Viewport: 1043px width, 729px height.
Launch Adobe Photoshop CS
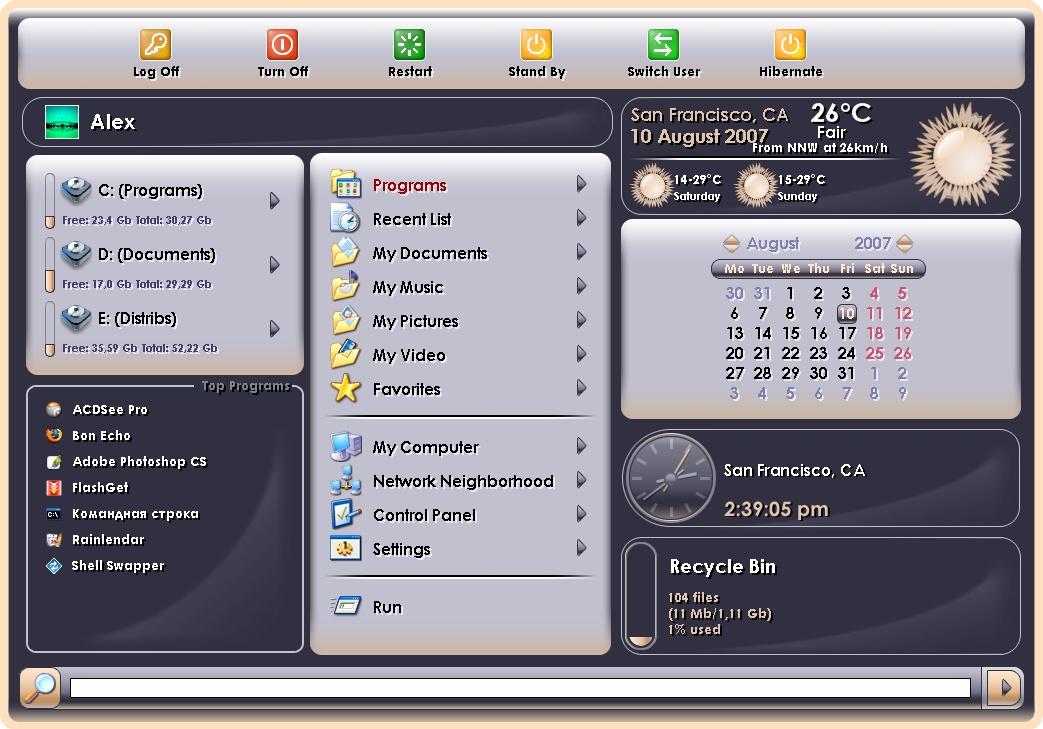tap(126, 461)
